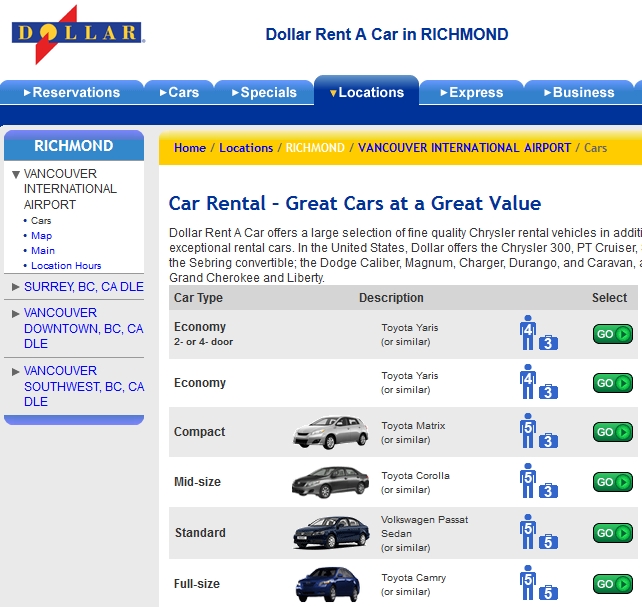Click RICHMOND in the breadcrumb

point(315,148)
